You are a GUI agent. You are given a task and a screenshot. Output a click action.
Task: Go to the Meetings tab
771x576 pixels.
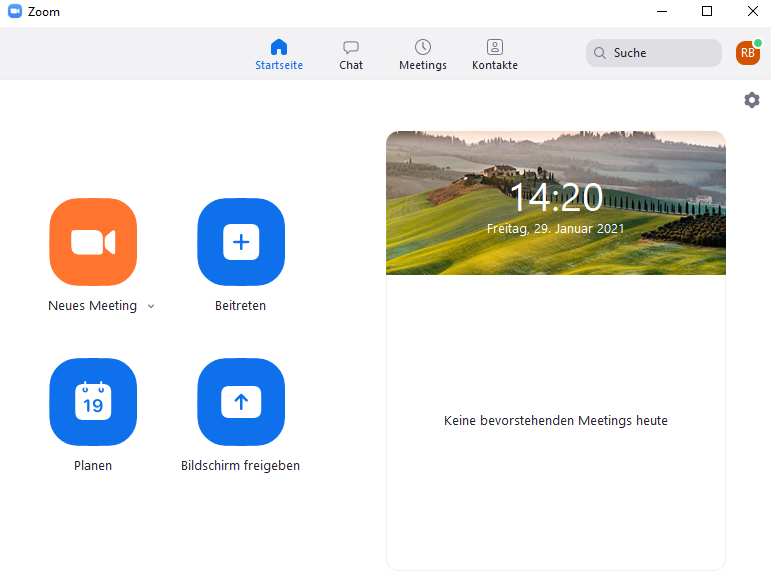(423, 54)
